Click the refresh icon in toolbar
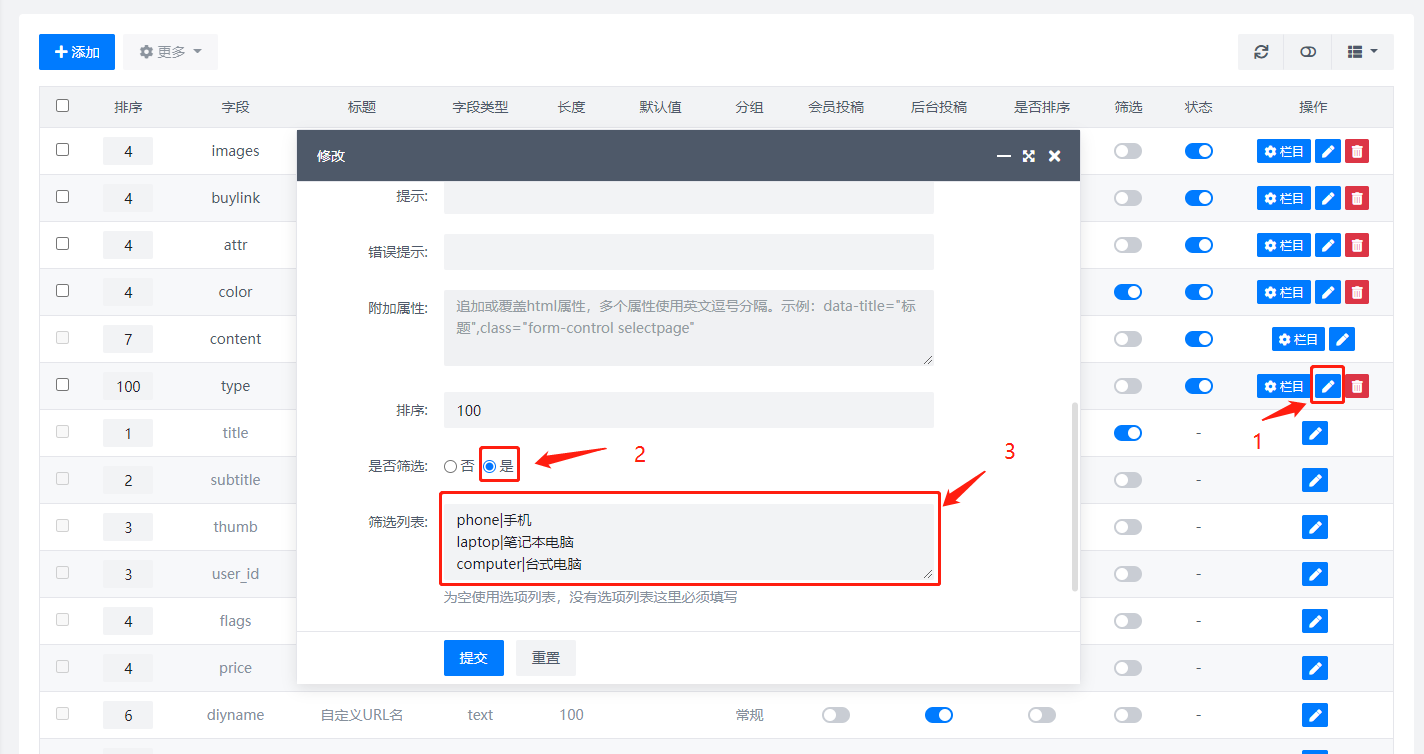 pyautogui.click(x=1261, y=52)
